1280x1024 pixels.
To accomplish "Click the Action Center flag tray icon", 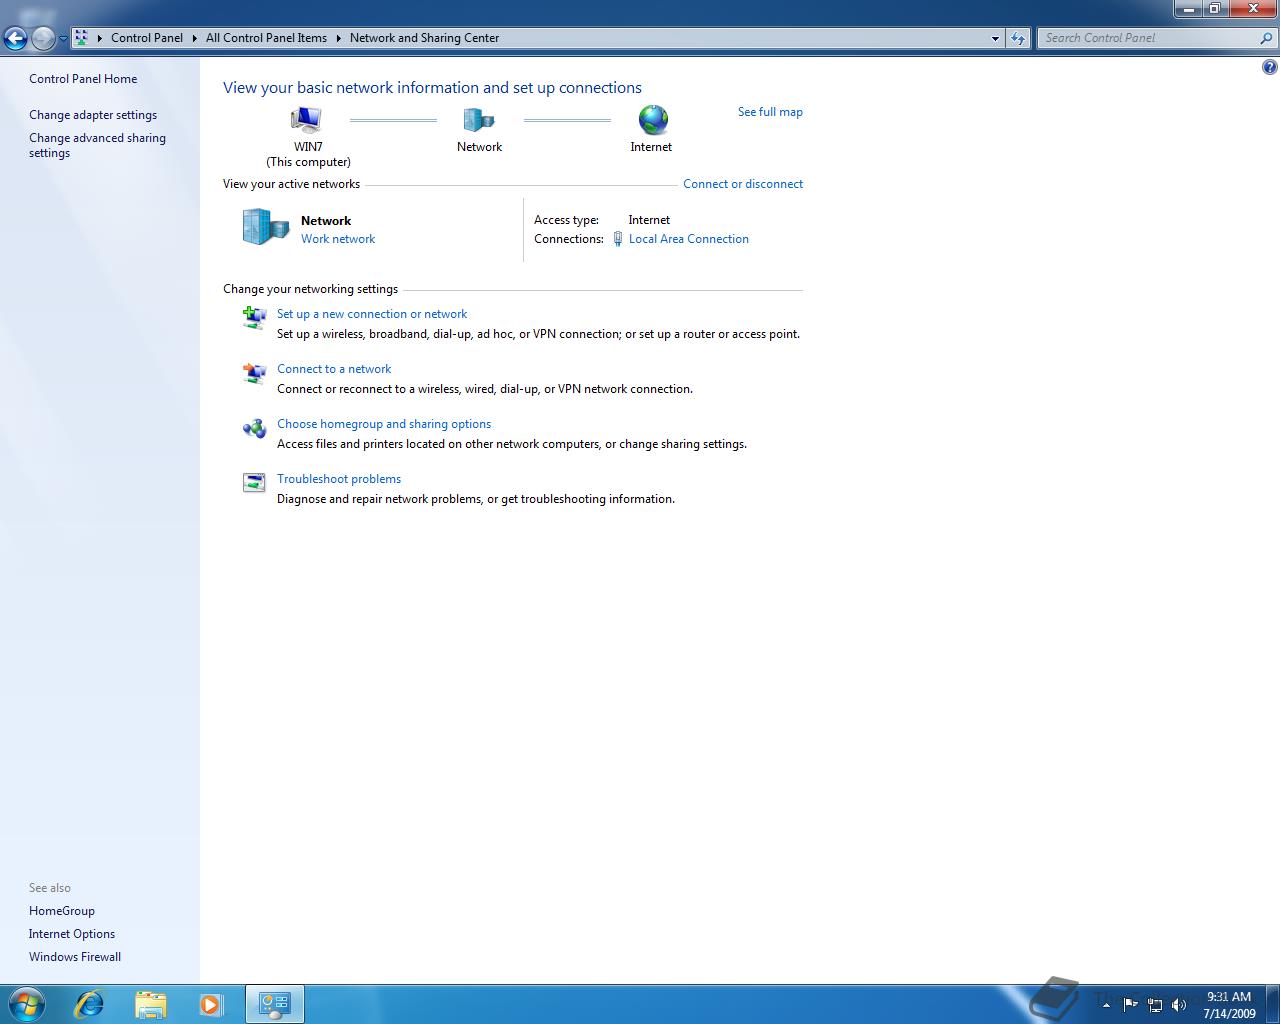I will pyautogui.click(x=1131, y=1005).
